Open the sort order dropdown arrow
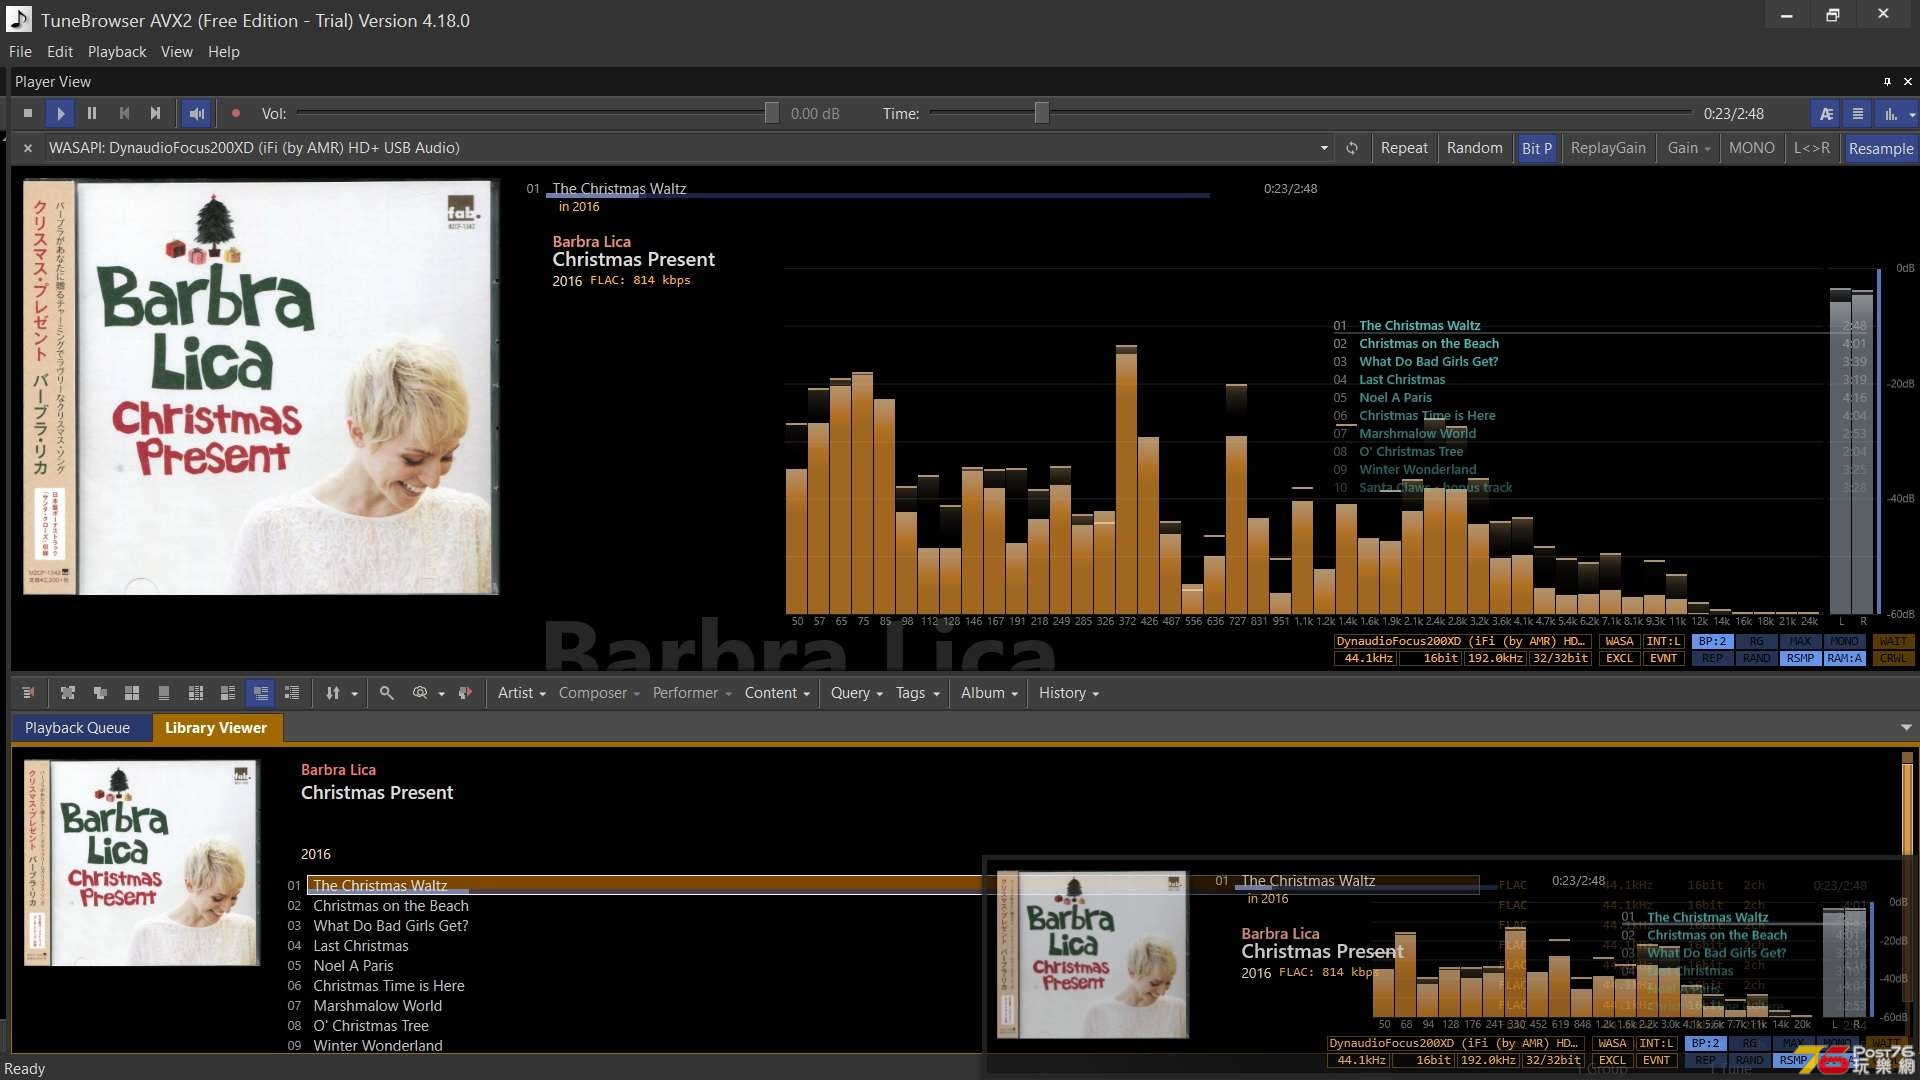 tap(354, 694)
